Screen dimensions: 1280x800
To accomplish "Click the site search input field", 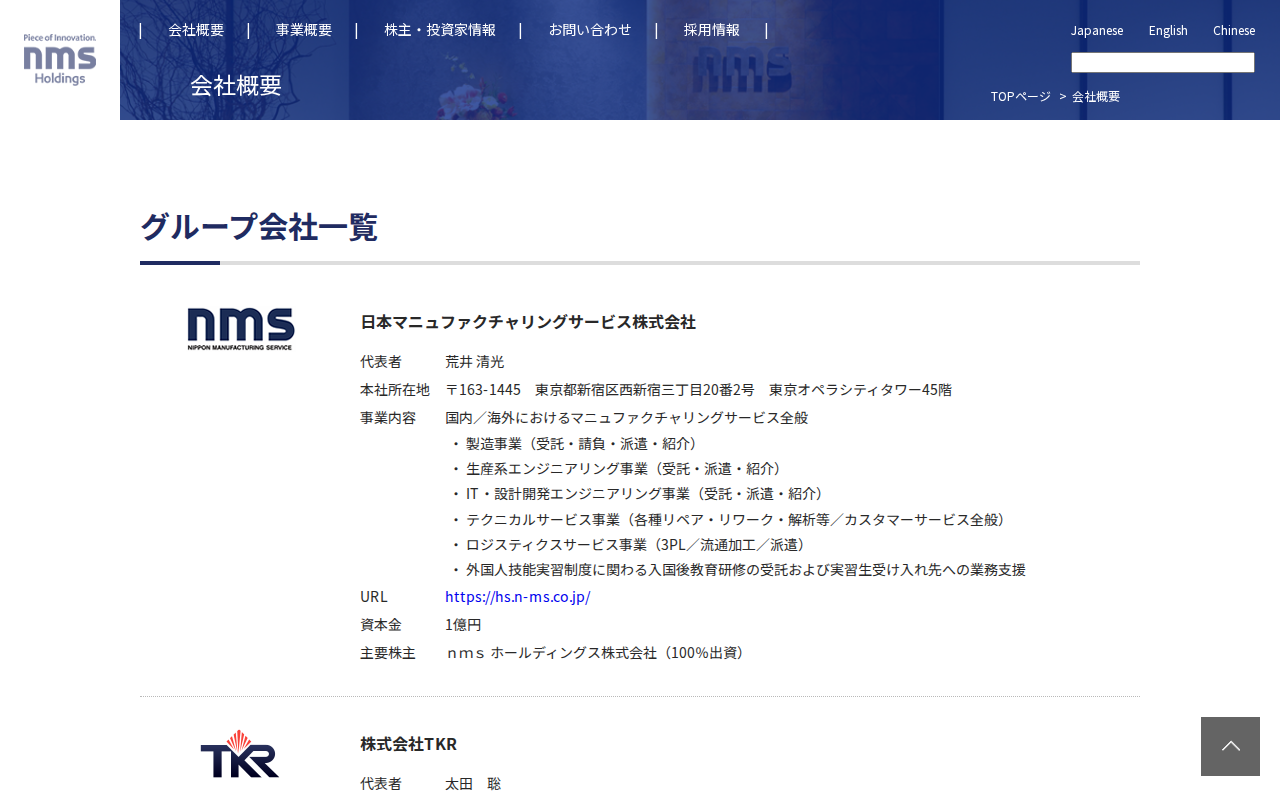I will click(1163, 63).
